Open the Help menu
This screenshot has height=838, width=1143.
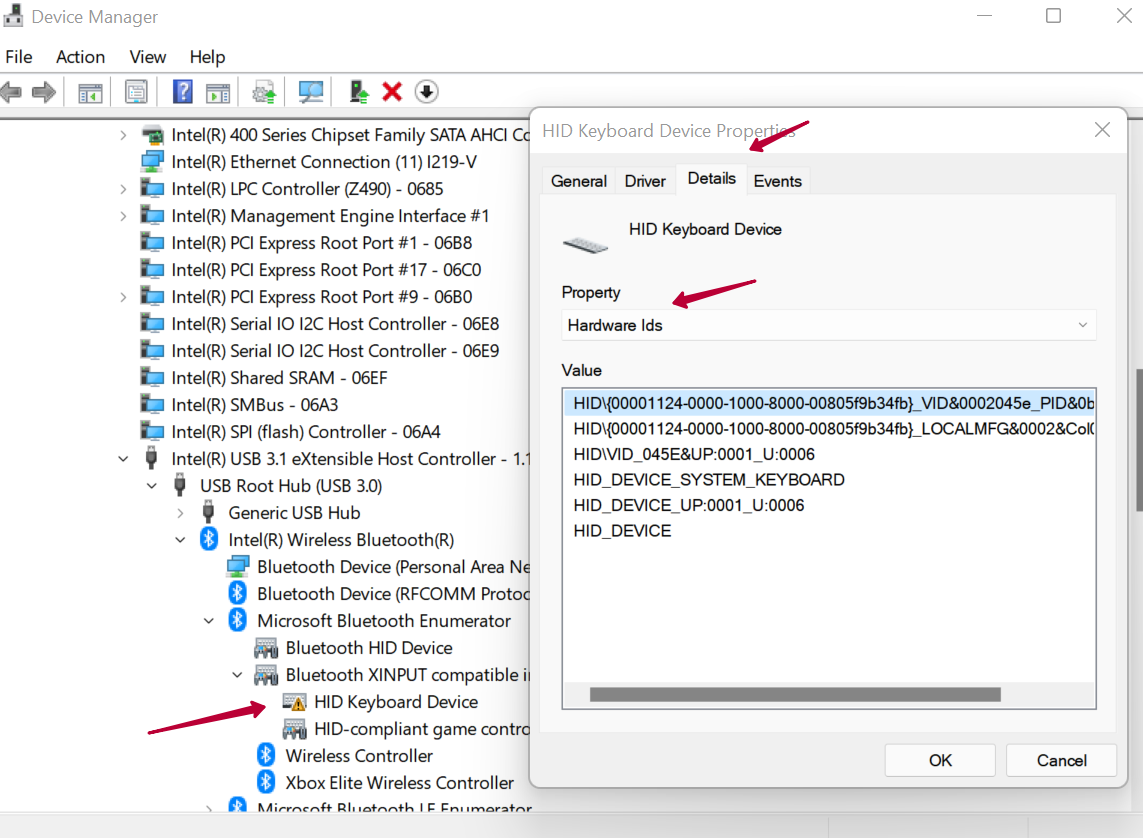pyautogui.click(x=207, y=57)
